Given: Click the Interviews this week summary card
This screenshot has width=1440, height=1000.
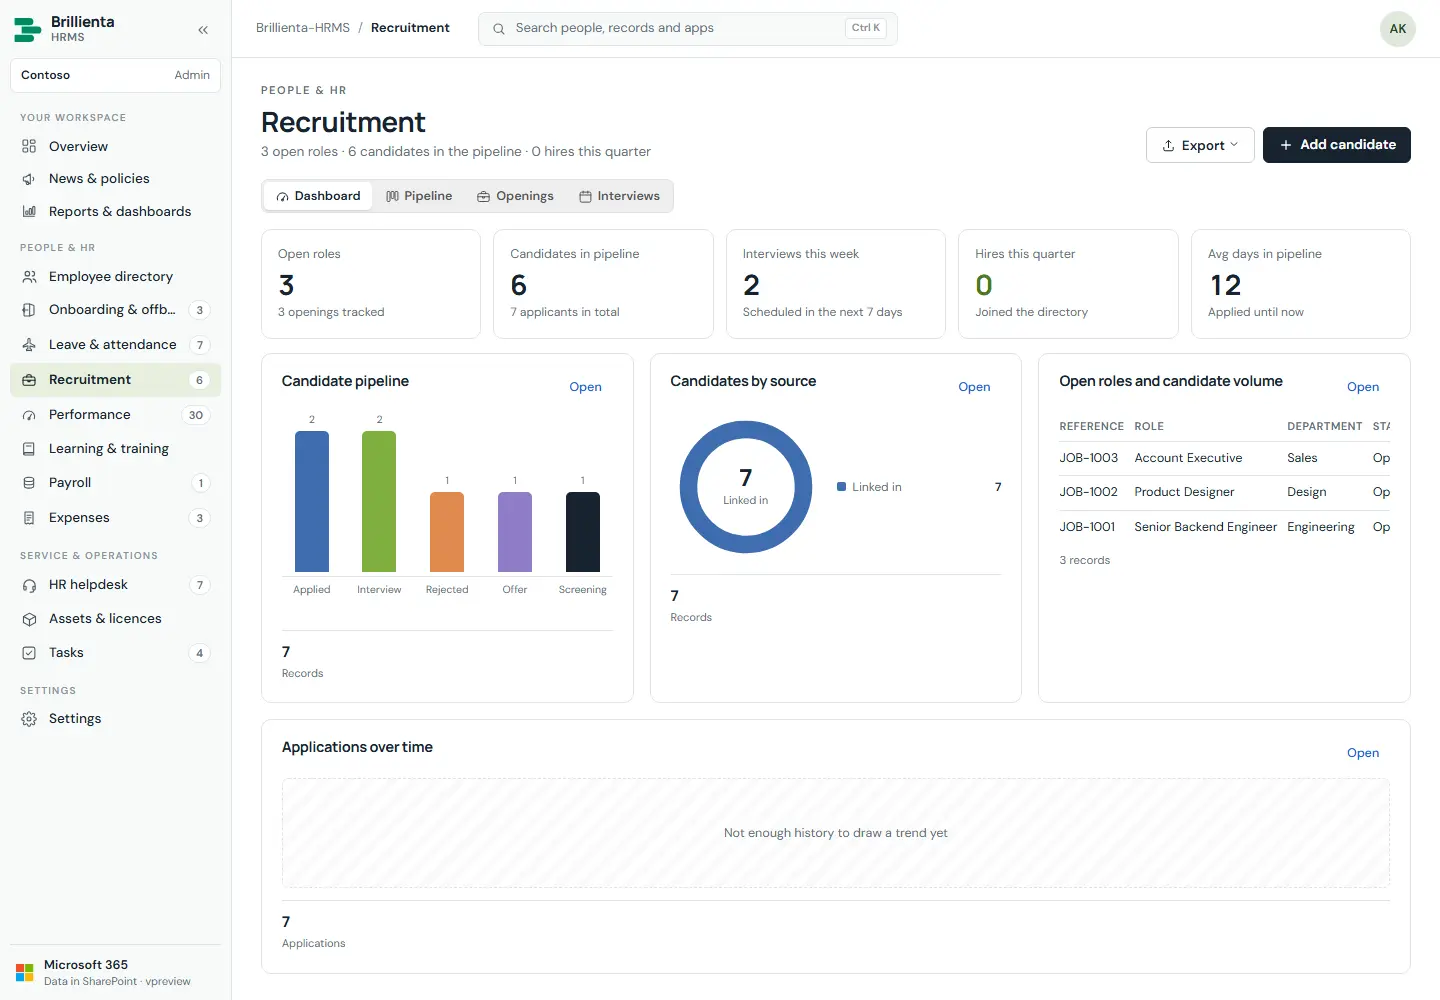Looking at the screenshot, I should pos(836,284).
